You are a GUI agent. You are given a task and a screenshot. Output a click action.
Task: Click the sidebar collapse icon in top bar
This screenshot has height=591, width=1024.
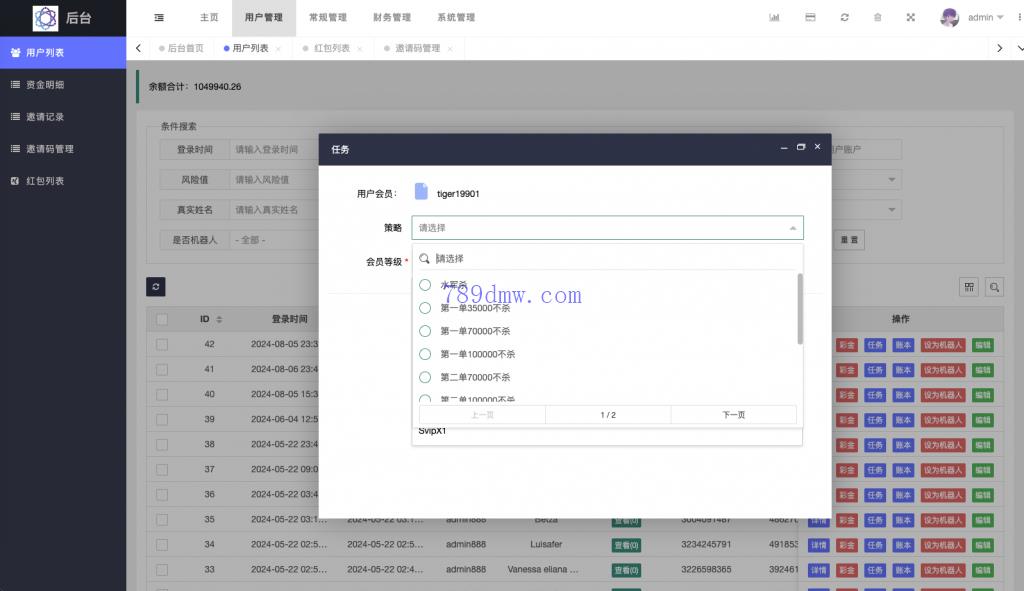(x=160, y=17)
